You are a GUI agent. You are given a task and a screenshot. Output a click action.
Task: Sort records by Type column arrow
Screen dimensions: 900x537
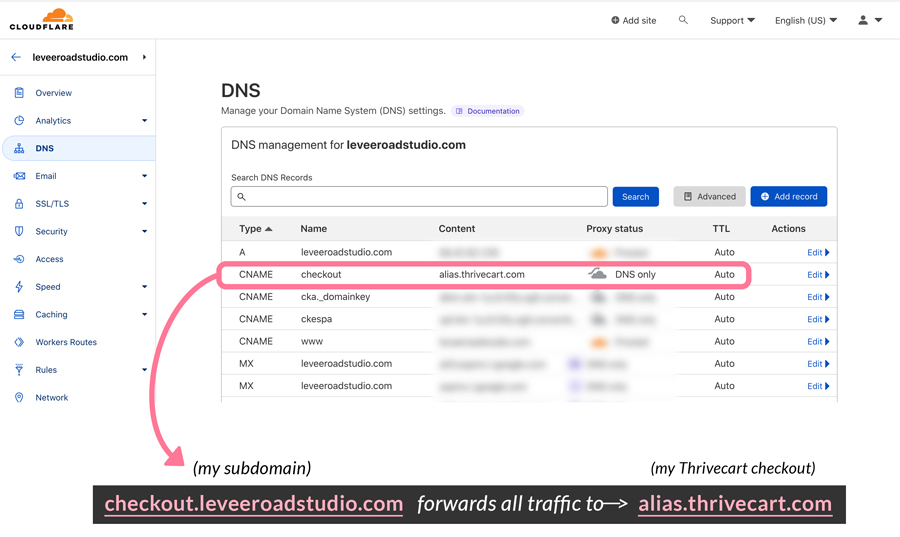point(268,229)
